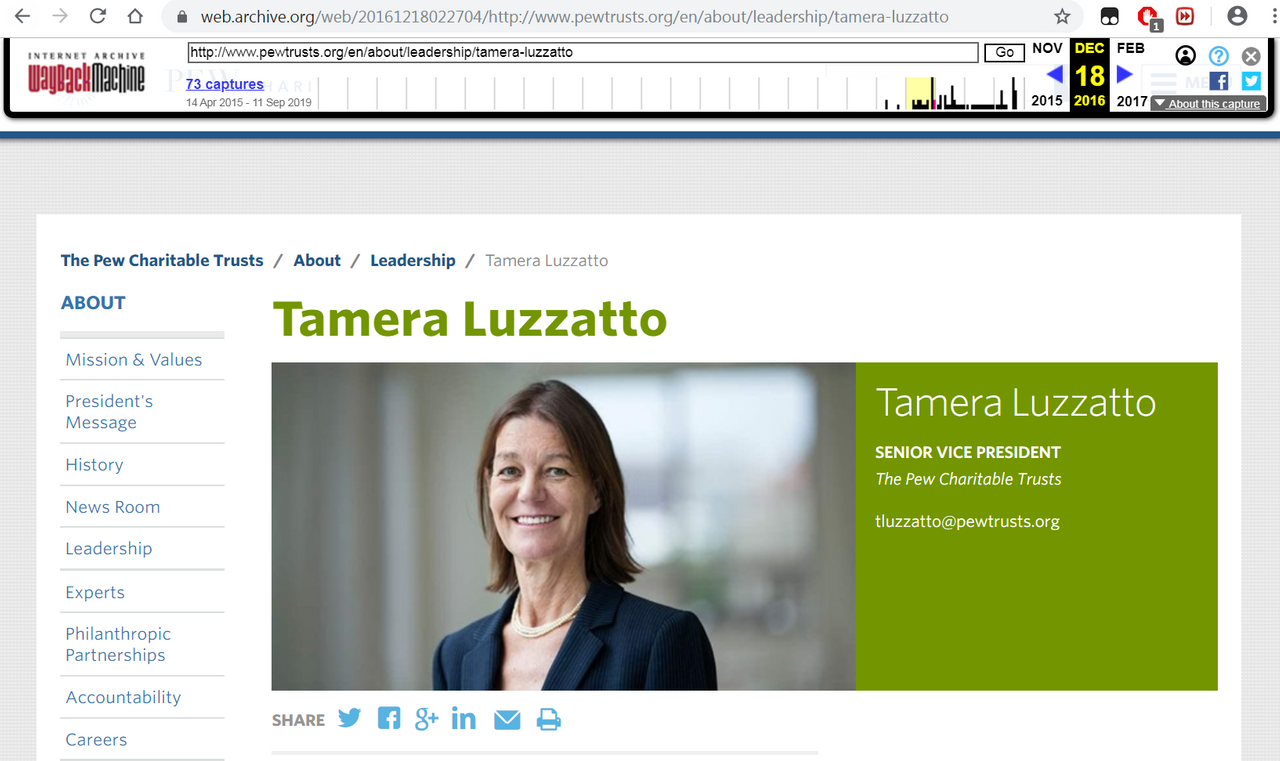Click Tamera Luzzatto's portrait photo
1280x761 pixels.
click(x=563, y=526)
